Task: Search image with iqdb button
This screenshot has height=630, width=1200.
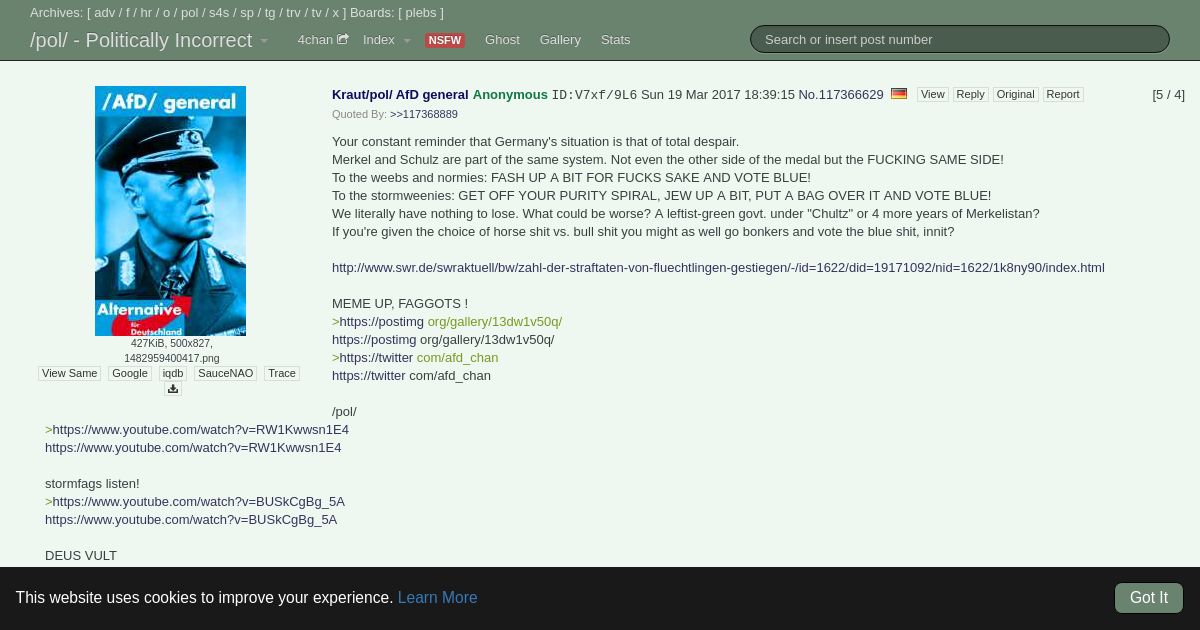Action: coord(173,373)
